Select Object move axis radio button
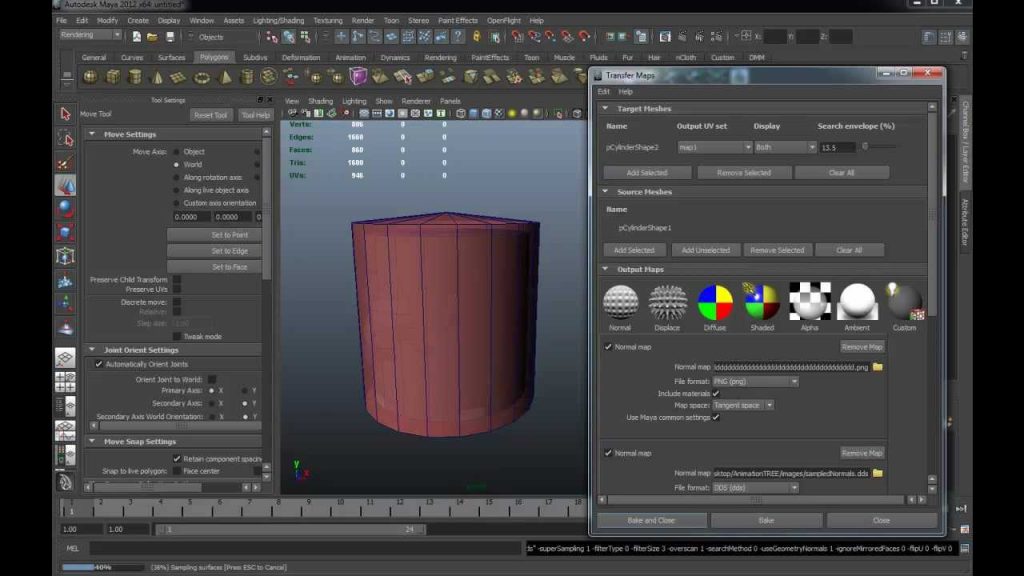 (x=176, y=152)
